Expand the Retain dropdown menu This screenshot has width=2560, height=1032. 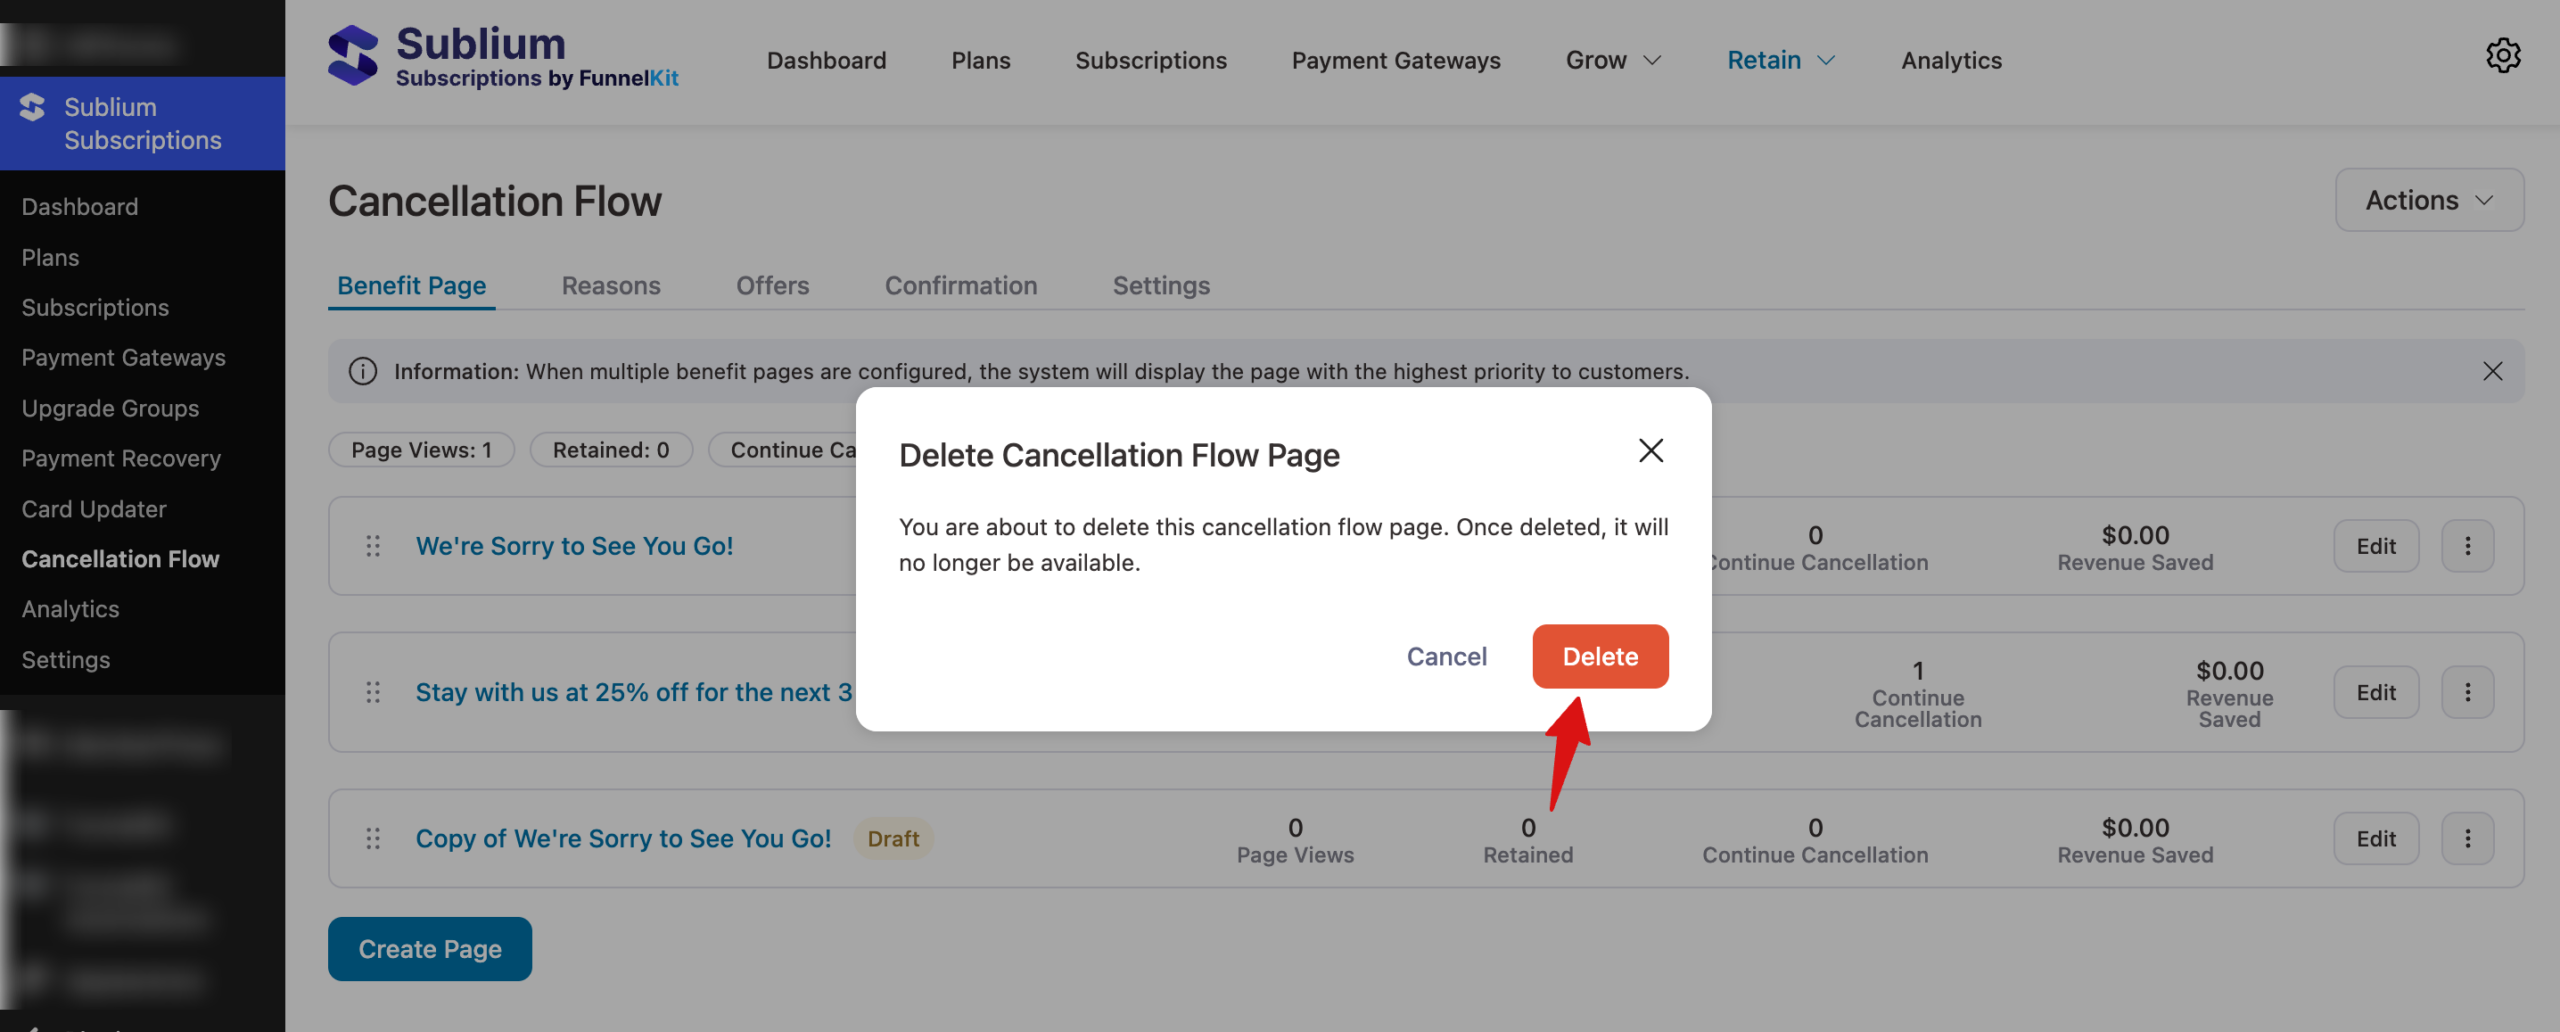1781,61
